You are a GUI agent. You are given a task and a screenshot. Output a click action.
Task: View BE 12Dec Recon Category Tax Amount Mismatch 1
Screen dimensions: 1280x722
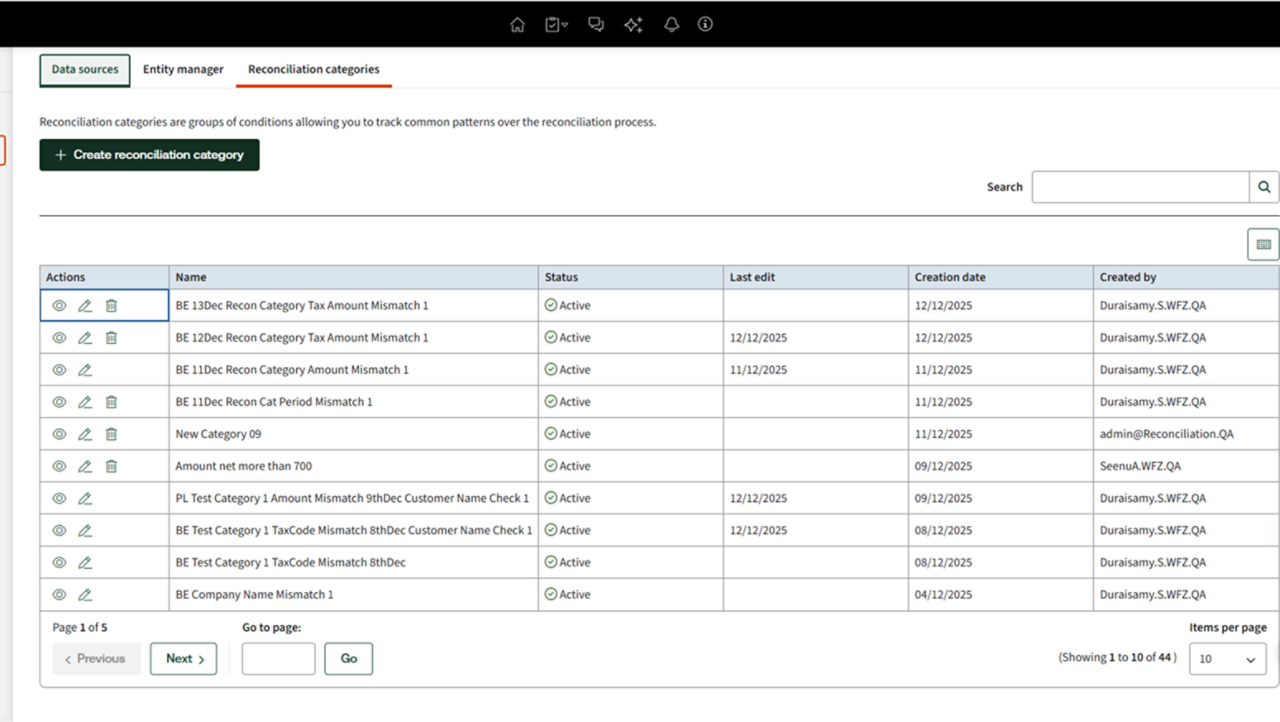click(x=59, y=338)
